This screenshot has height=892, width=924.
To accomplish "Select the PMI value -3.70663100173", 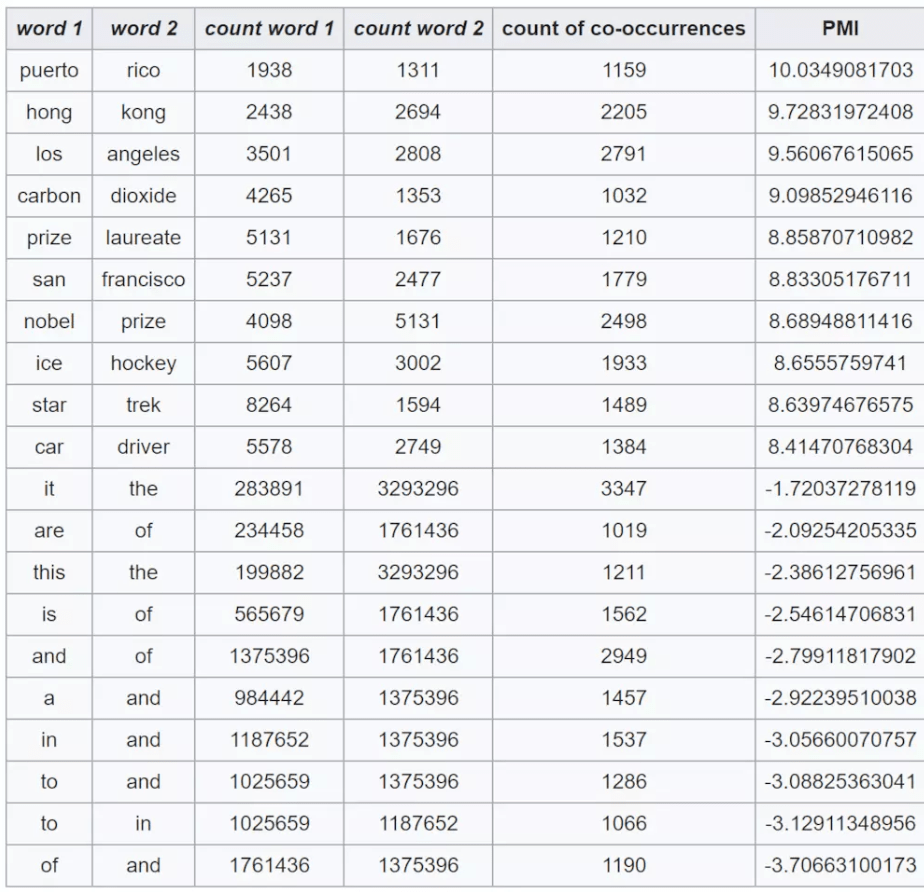I will (840, 865).
